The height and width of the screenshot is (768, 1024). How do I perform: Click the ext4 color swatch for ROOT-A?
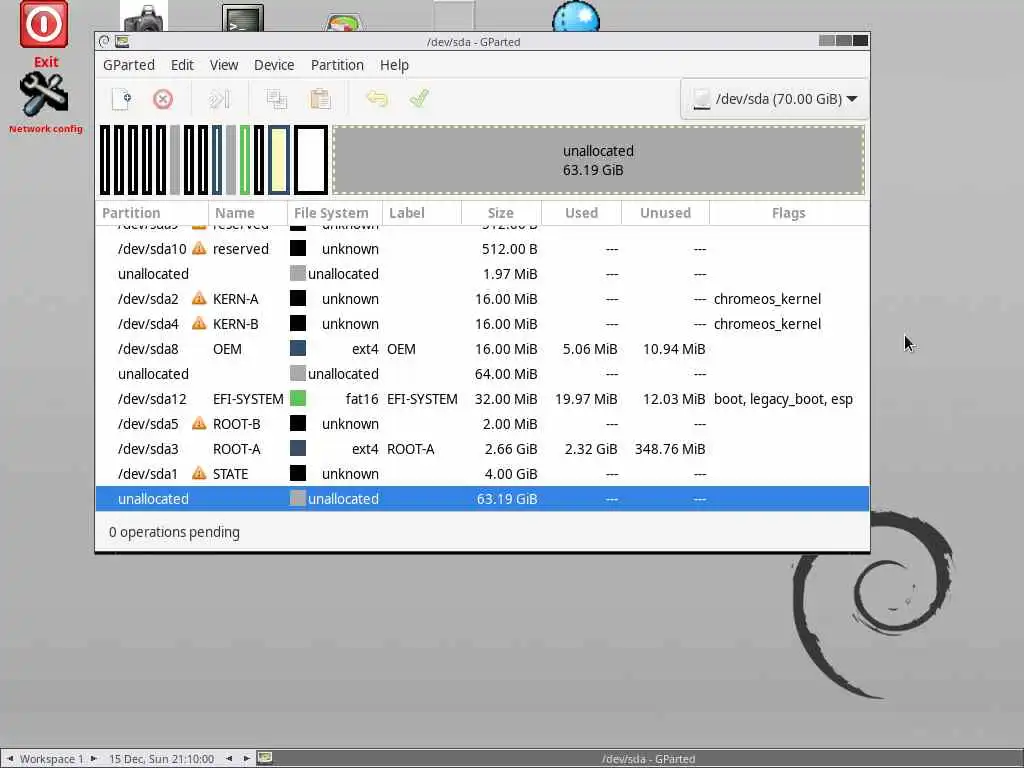click(x=298, y=449)
